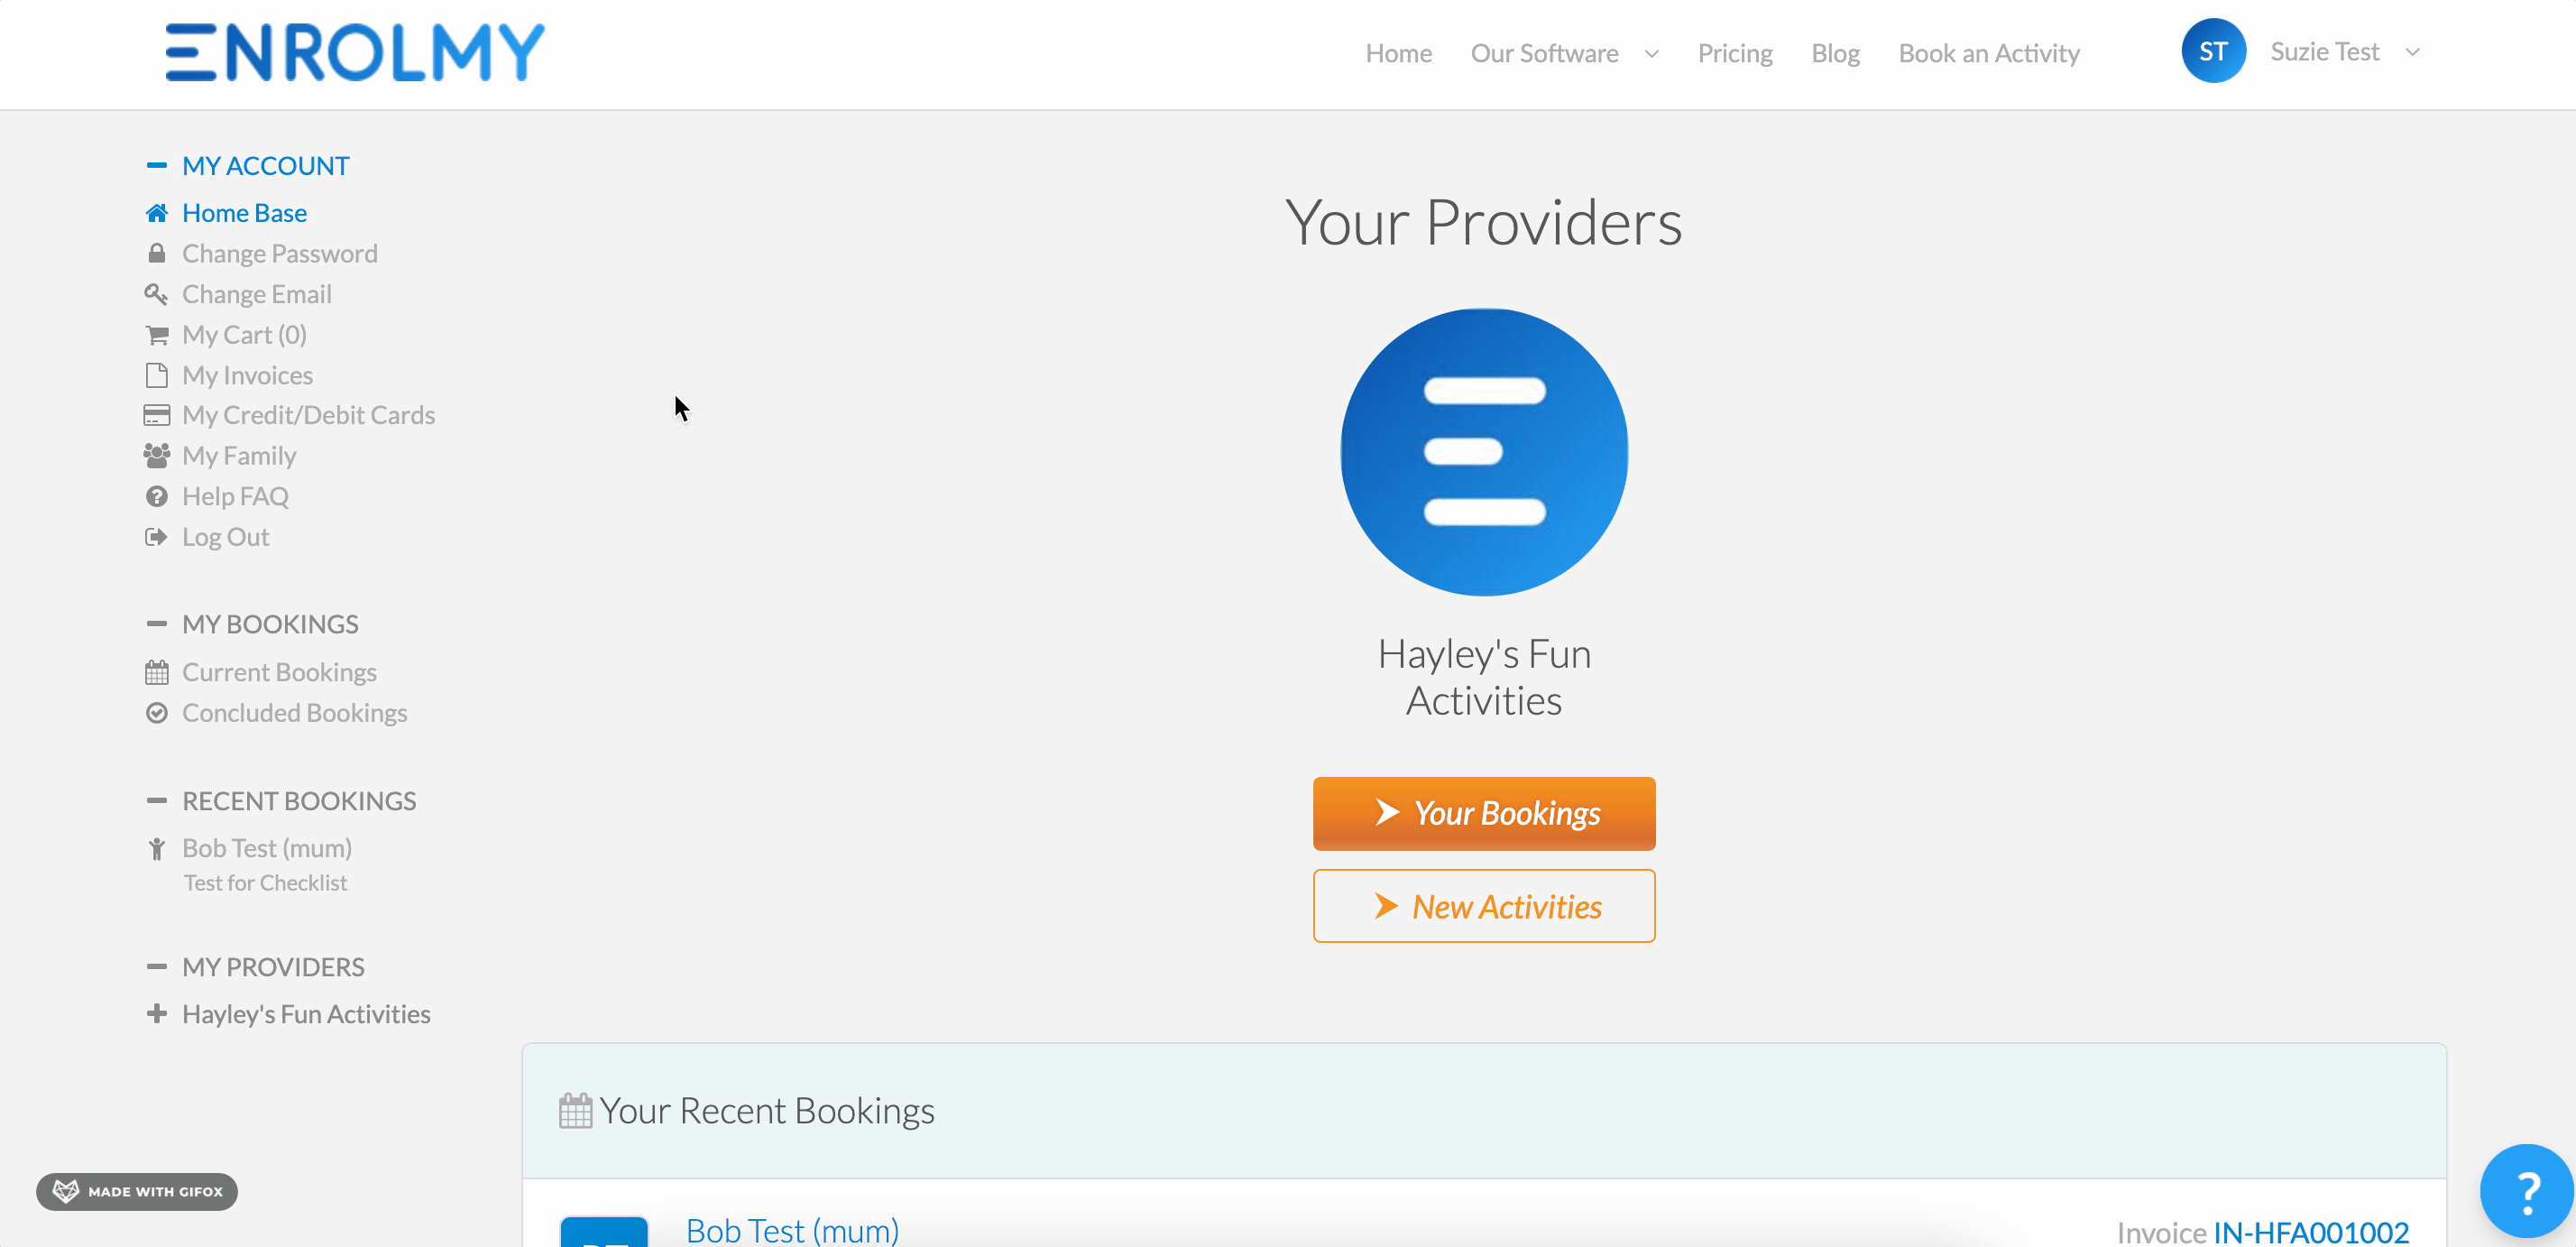The height and width of the screenshot is (1247, 2576).
Task: Open My Invoices link
Action: tap(247, 375)
